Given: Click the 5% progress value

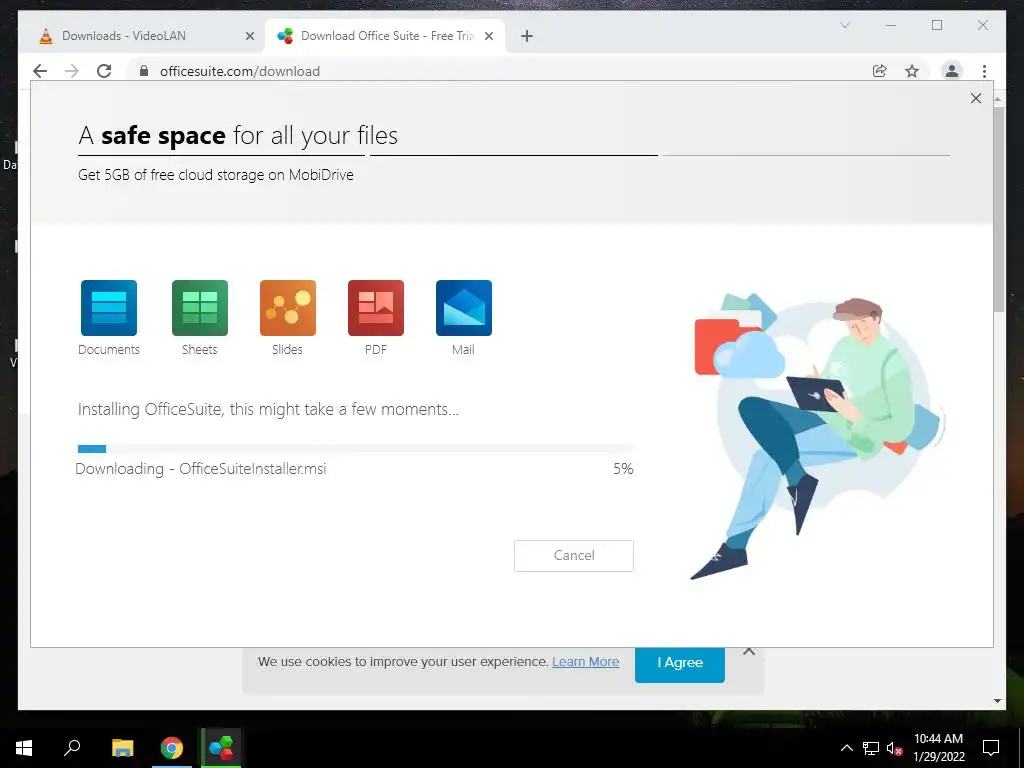Looking at the screenshot, I should tap(623, 469).
